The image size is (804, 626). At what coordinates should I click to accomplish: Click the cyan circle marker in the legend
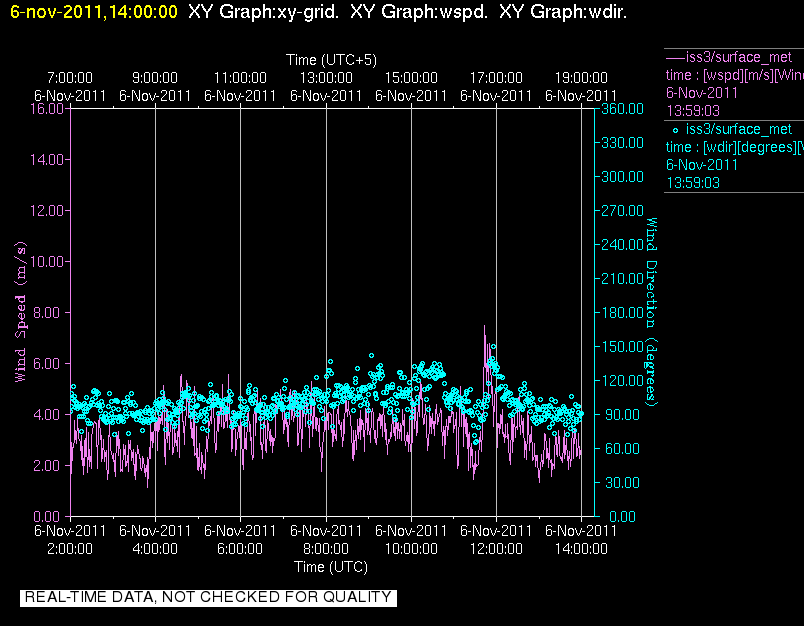click(675, 131)
